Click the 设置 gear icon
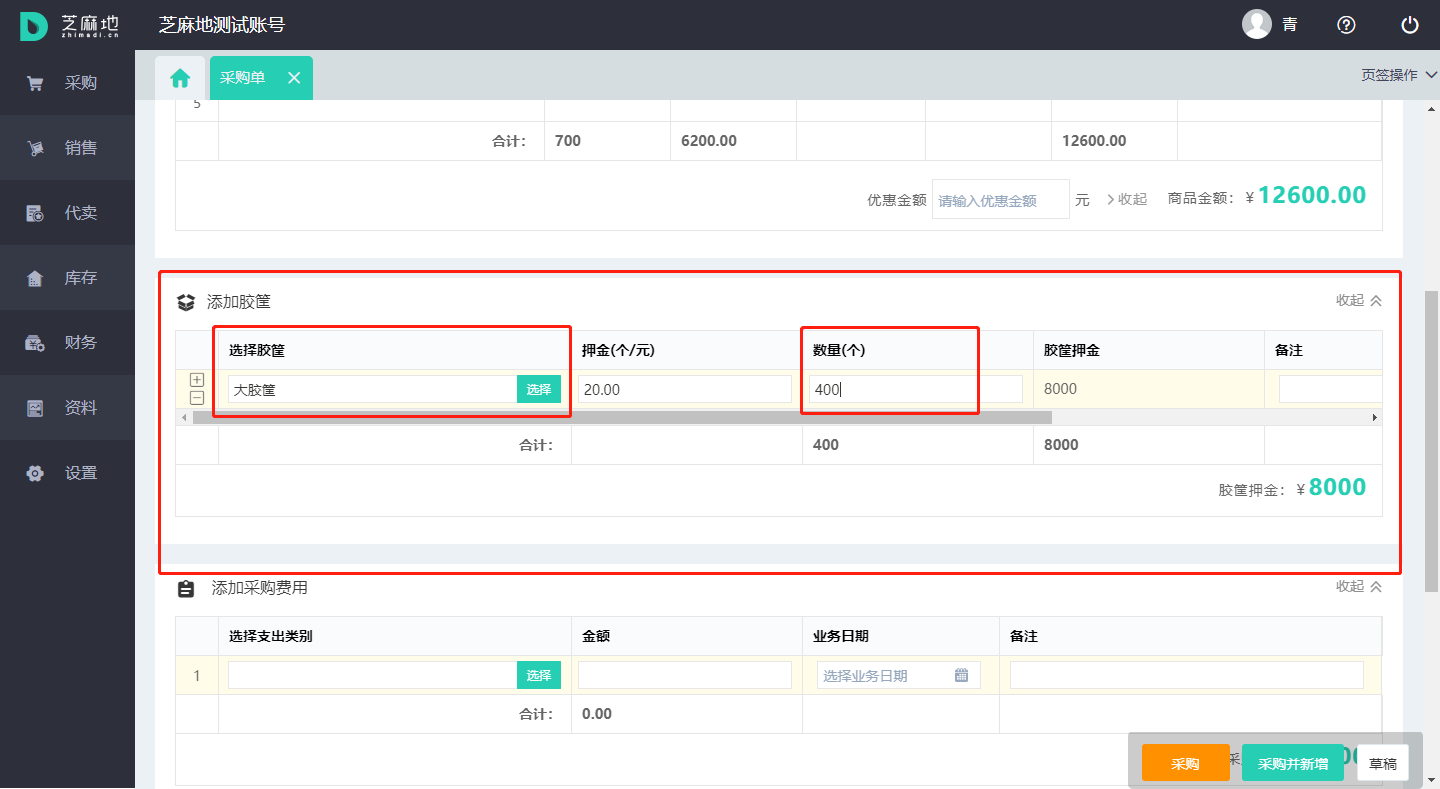1440x789 pixels. pyautogui.click(x=35, y=473)
